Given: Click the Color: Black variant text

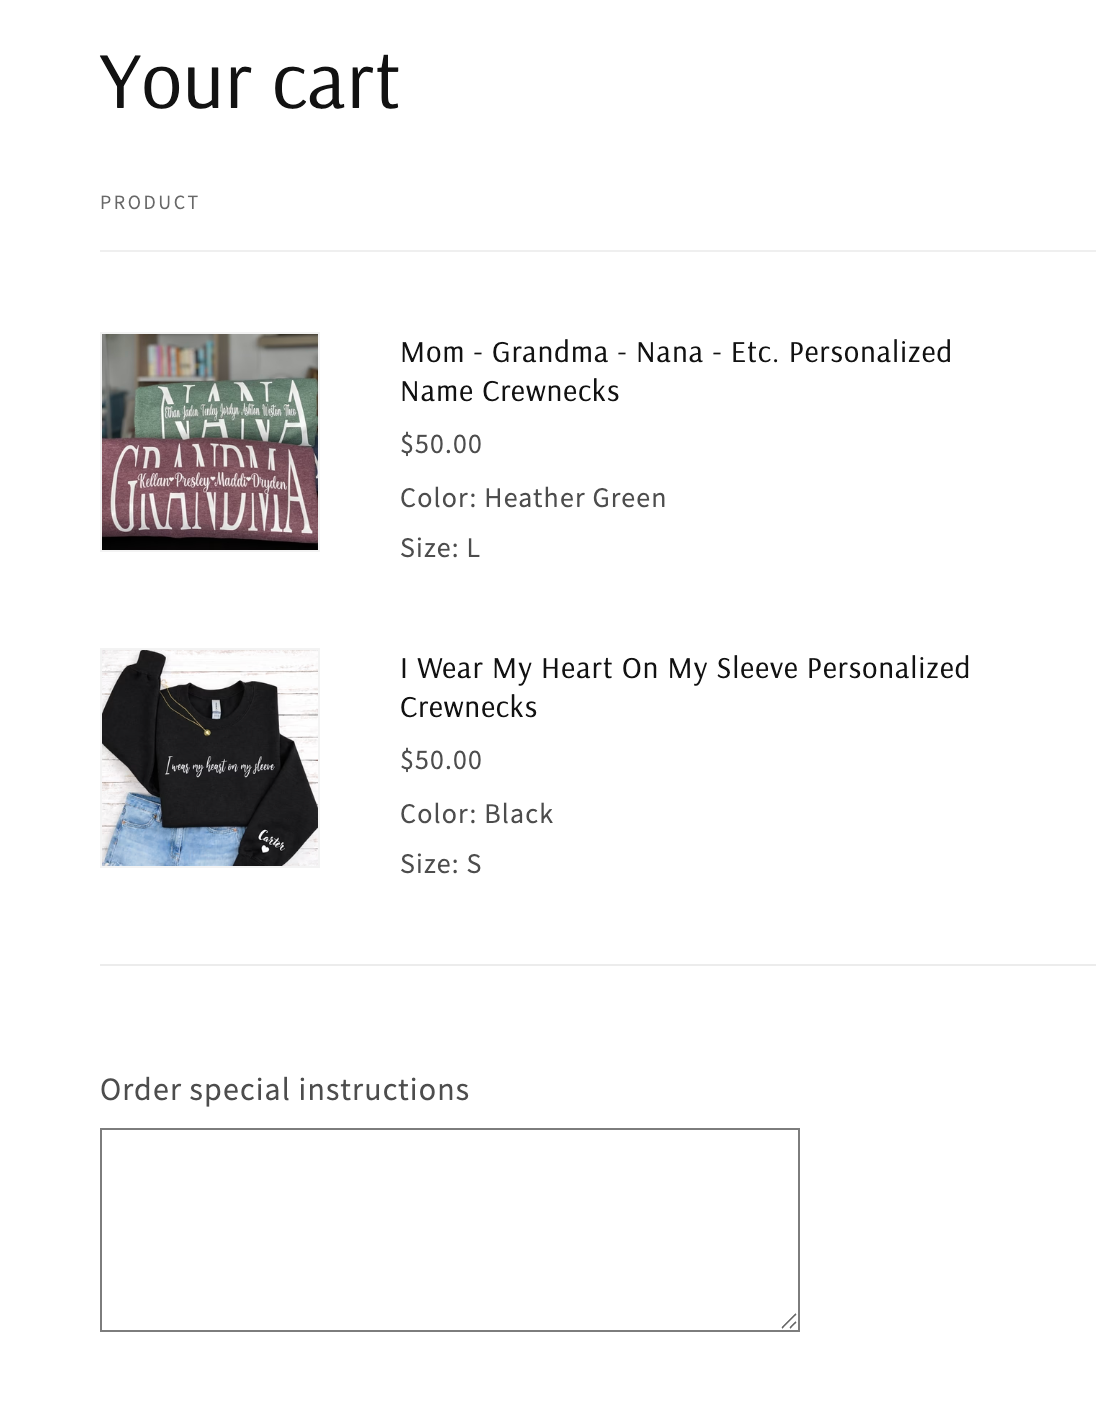Looking at the screenshot, I should (x=476, y=813).
